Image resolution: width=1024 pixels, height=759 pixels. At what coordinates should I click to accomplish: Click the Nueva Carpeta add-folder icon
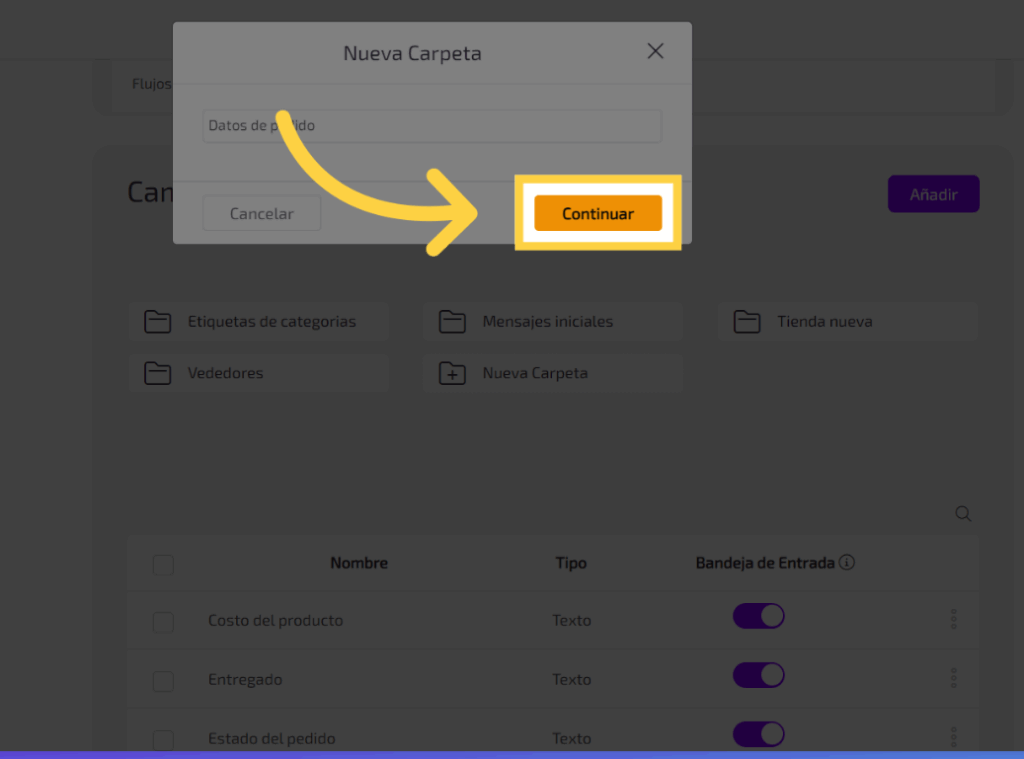pos(452,373)
